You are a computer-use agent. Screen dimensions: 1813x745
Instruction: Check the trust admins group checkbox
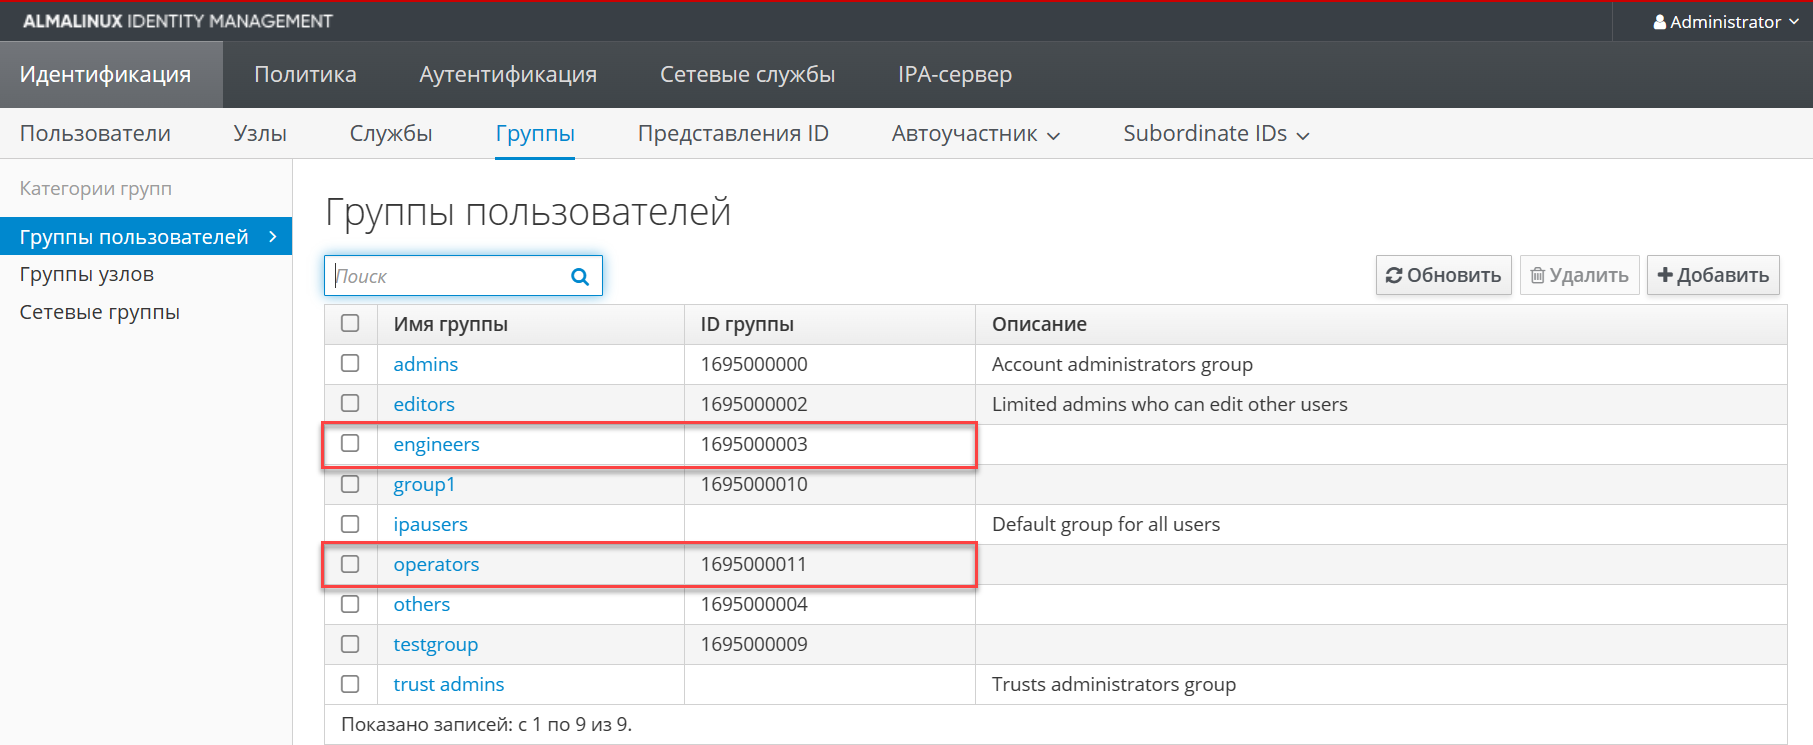click(x=350, y=684)
